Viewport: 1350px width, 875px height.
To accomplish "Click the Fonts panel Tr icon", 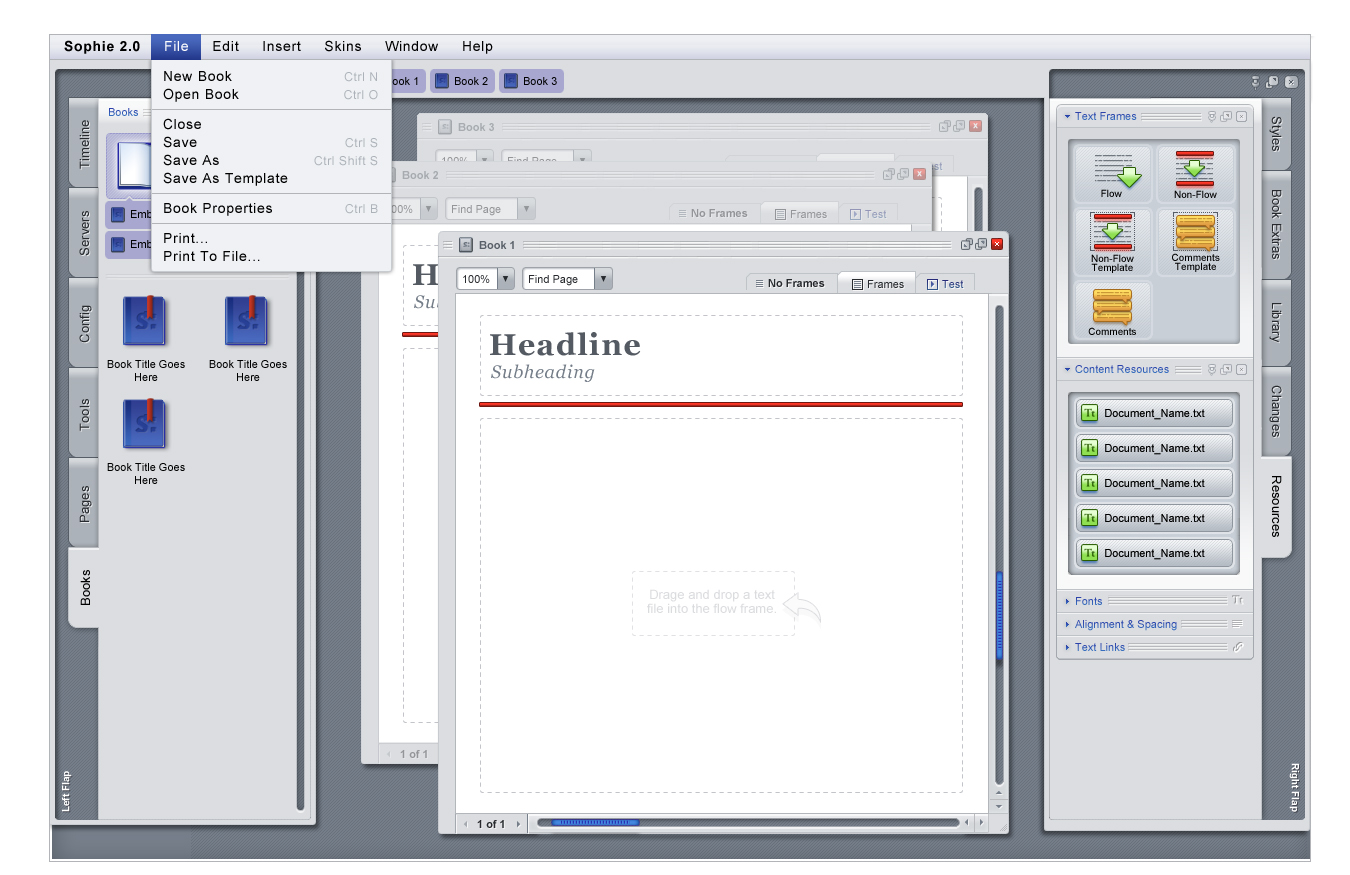I will (1237, 601).
